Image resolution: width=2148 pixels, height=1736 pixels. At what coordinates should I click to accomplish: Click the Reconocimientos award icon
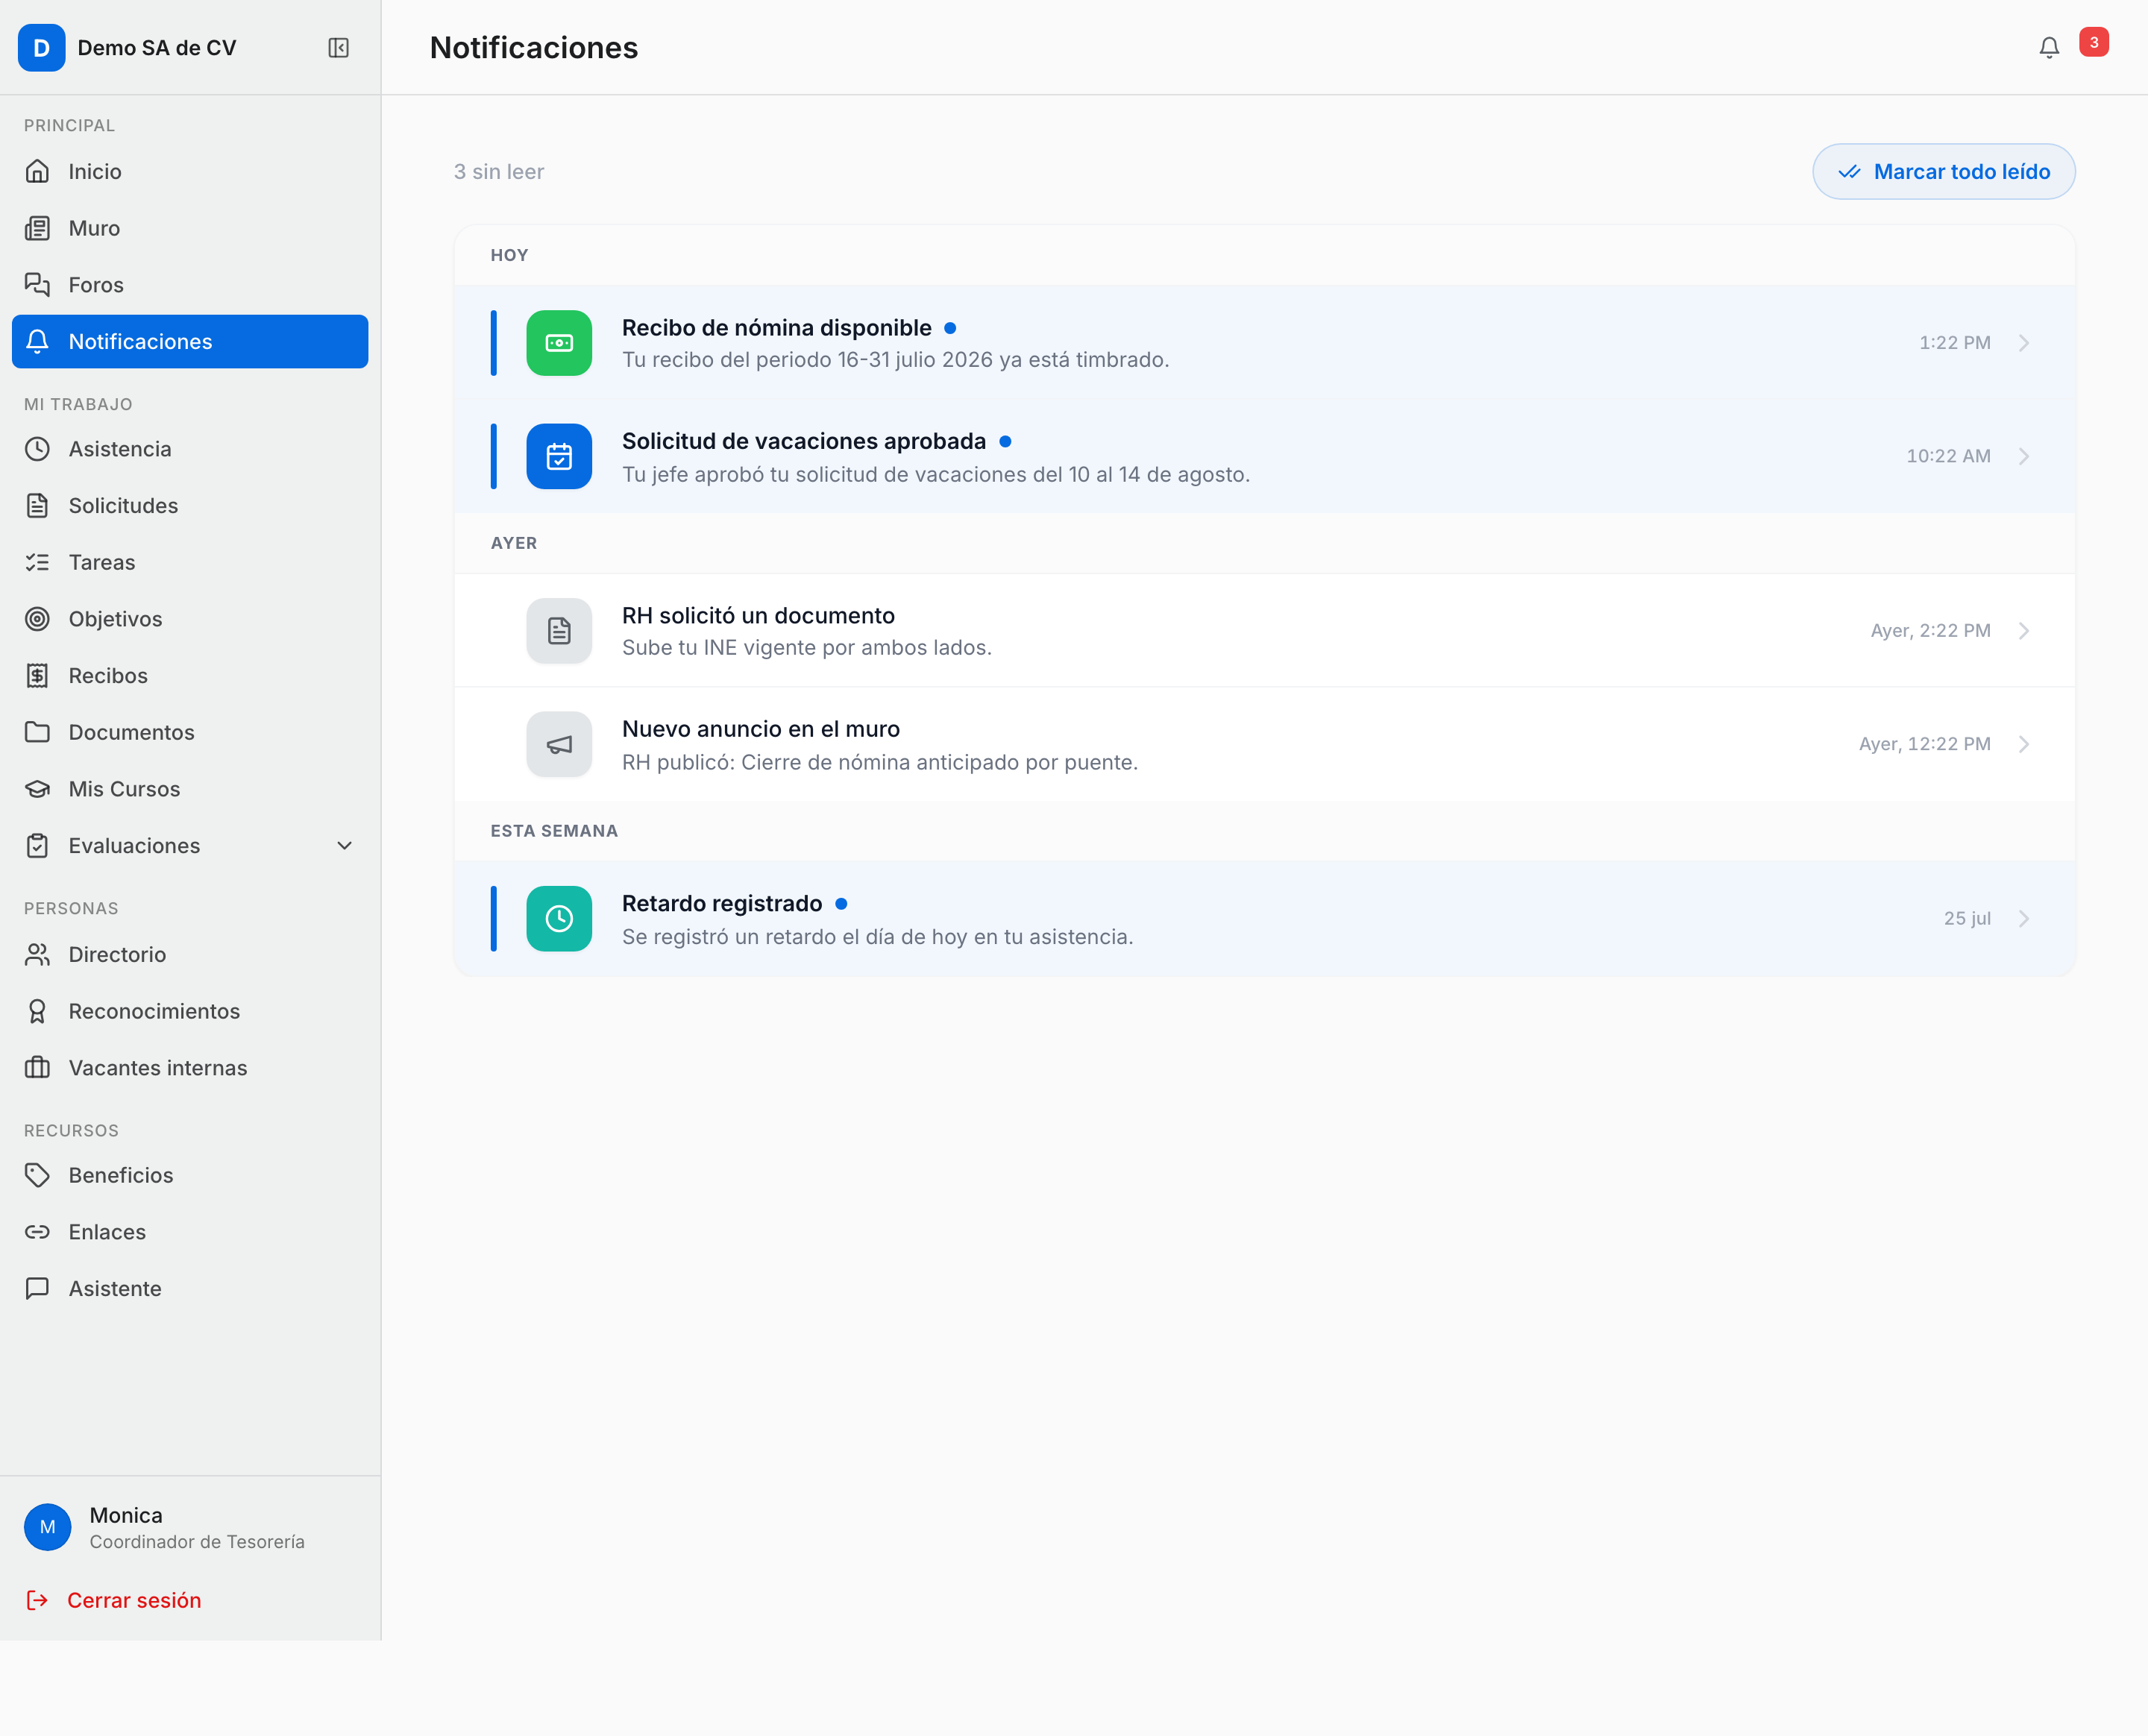click(37, 1012)
